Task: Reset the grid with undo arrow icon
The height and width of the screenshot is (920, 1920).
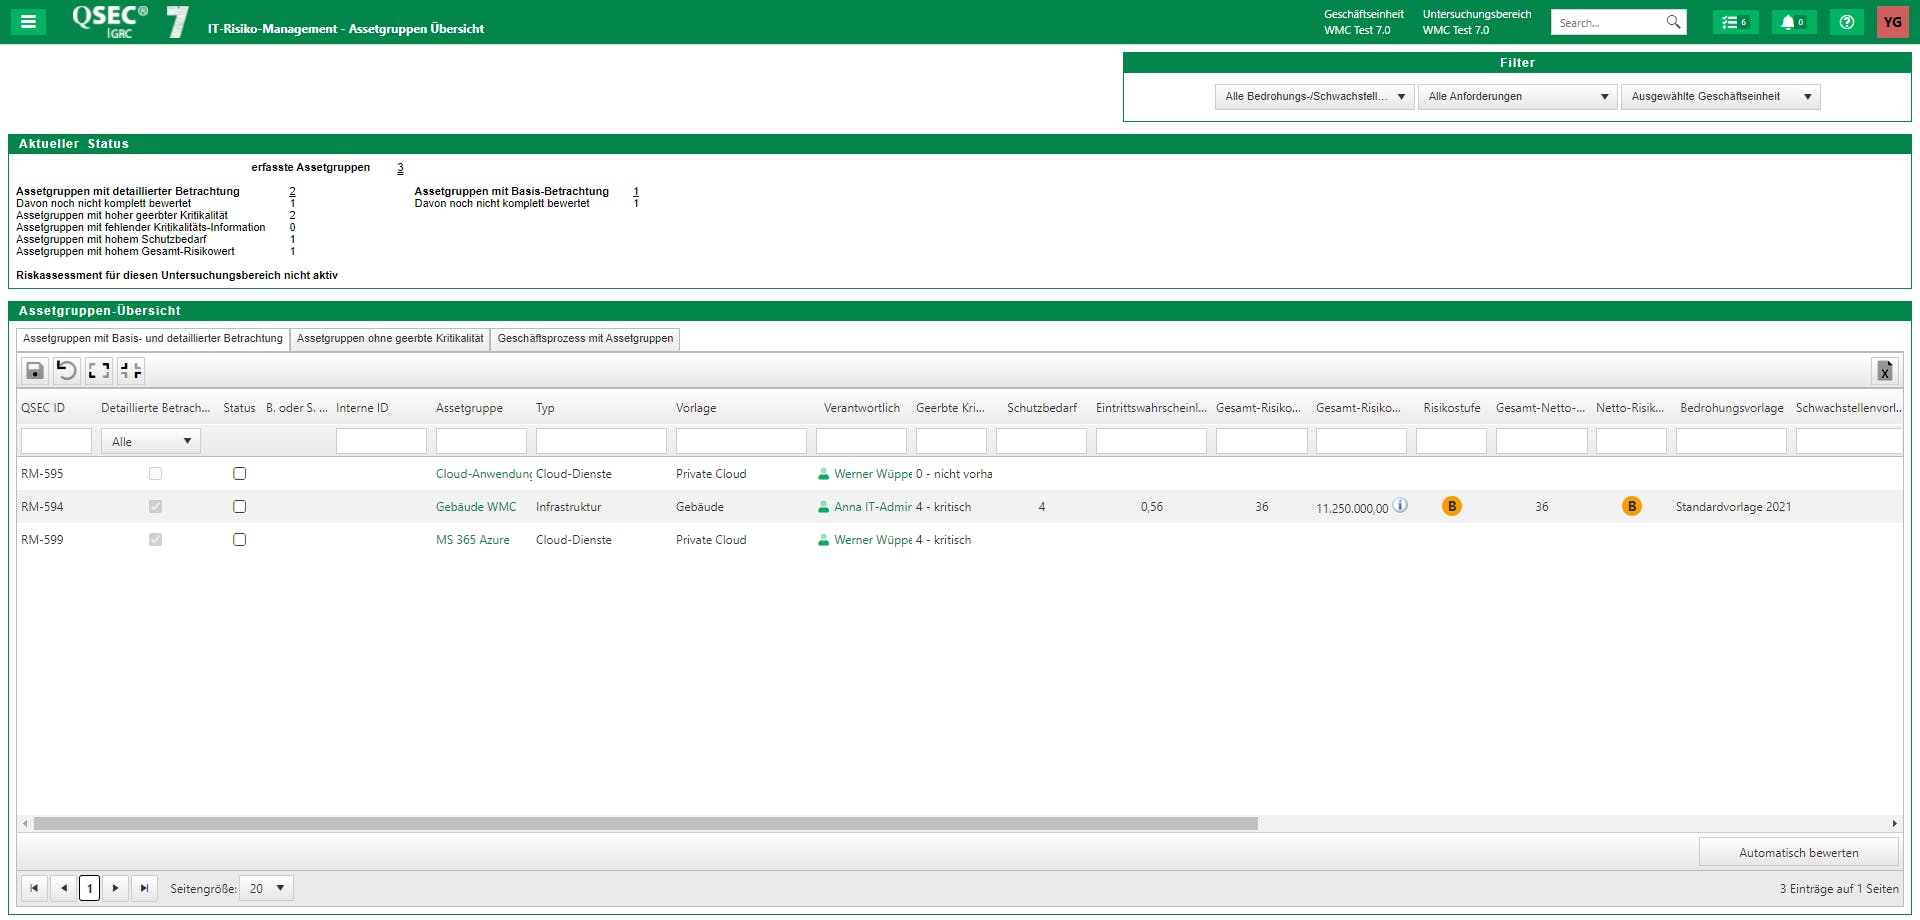Action: click(x=67, y=371)
